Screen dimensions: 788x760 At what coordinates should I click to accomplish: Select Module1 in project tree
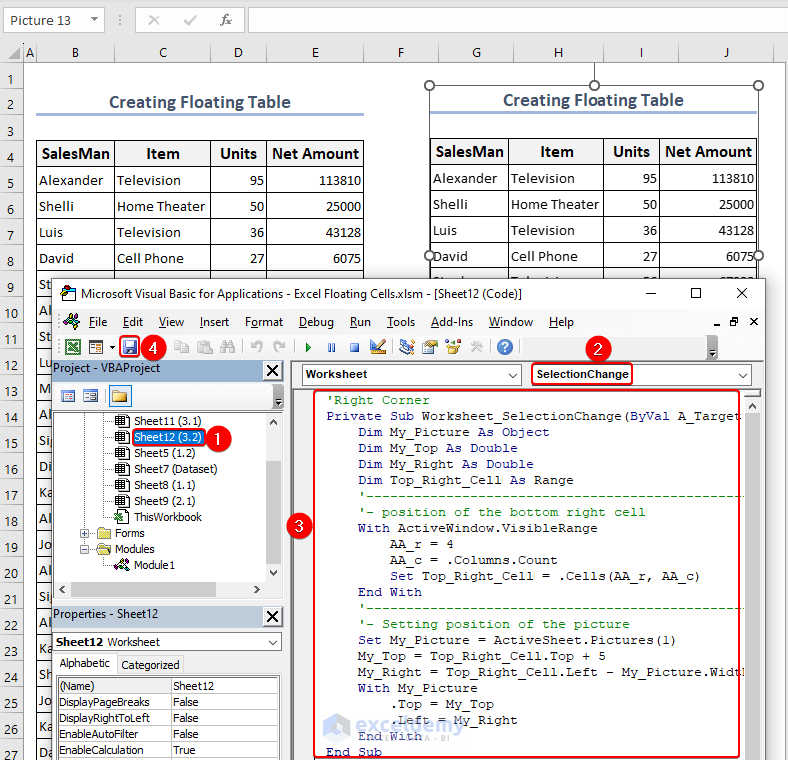click(154, 565)
